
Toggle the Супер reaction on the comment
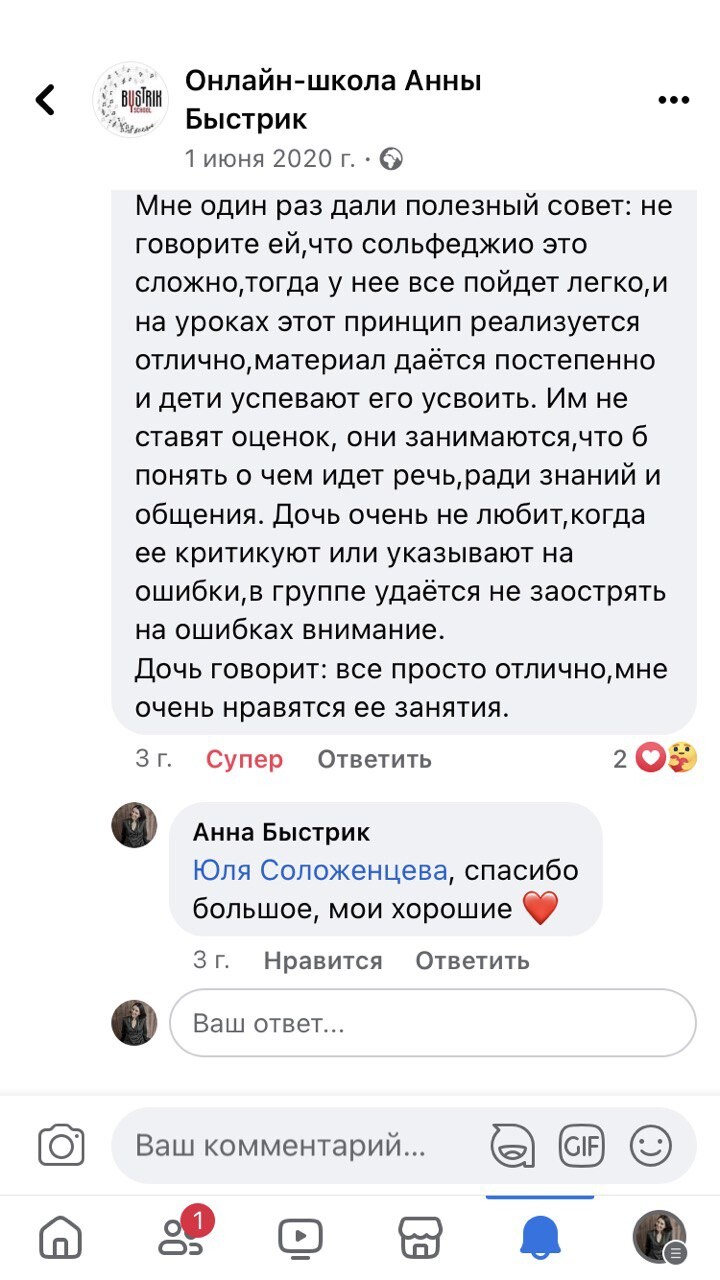click(x=244, y=759)
